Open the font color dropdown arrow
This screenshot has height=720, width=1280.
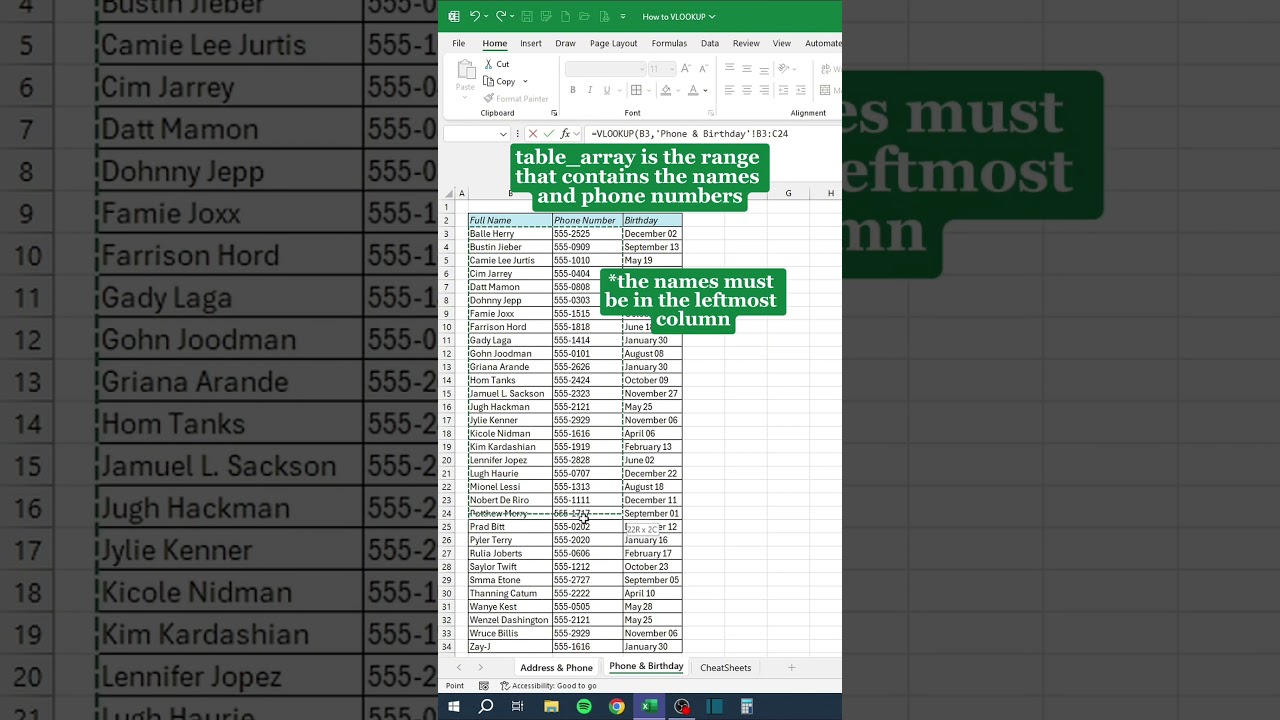point(706,90)
